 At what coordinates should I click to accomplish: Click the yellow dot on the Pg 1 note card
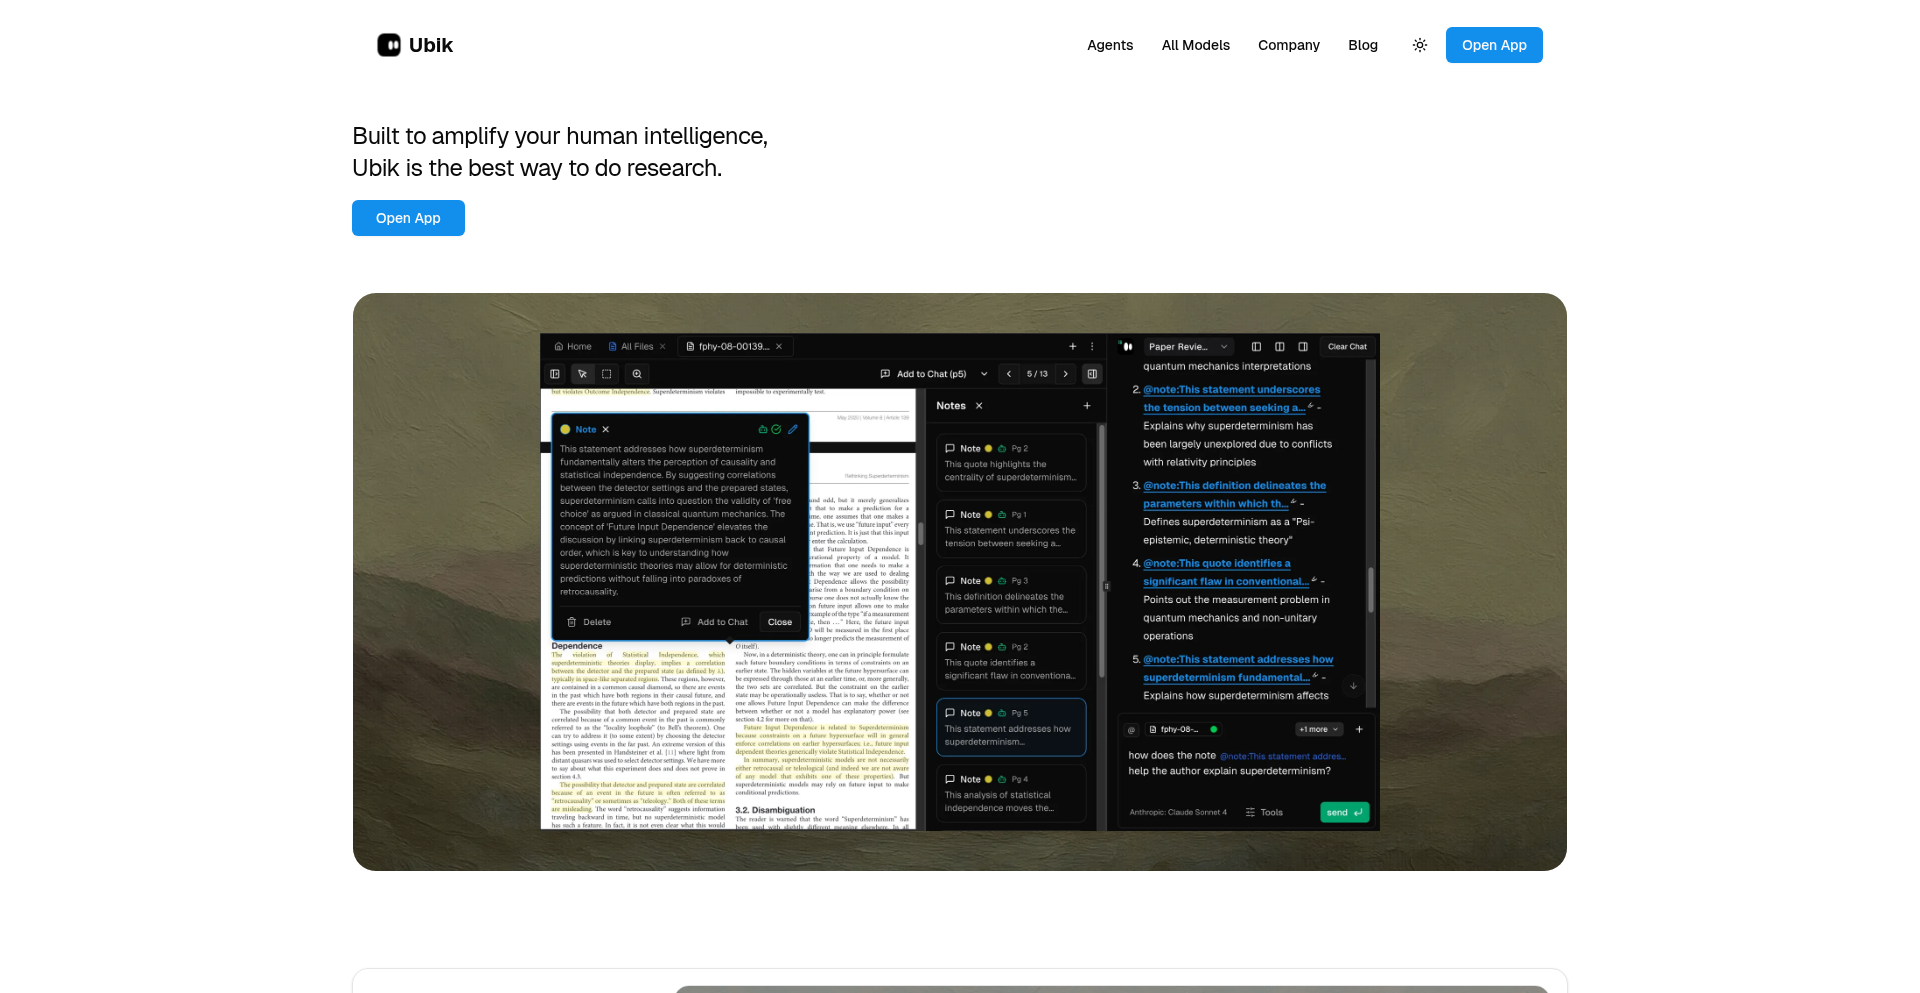989,515
